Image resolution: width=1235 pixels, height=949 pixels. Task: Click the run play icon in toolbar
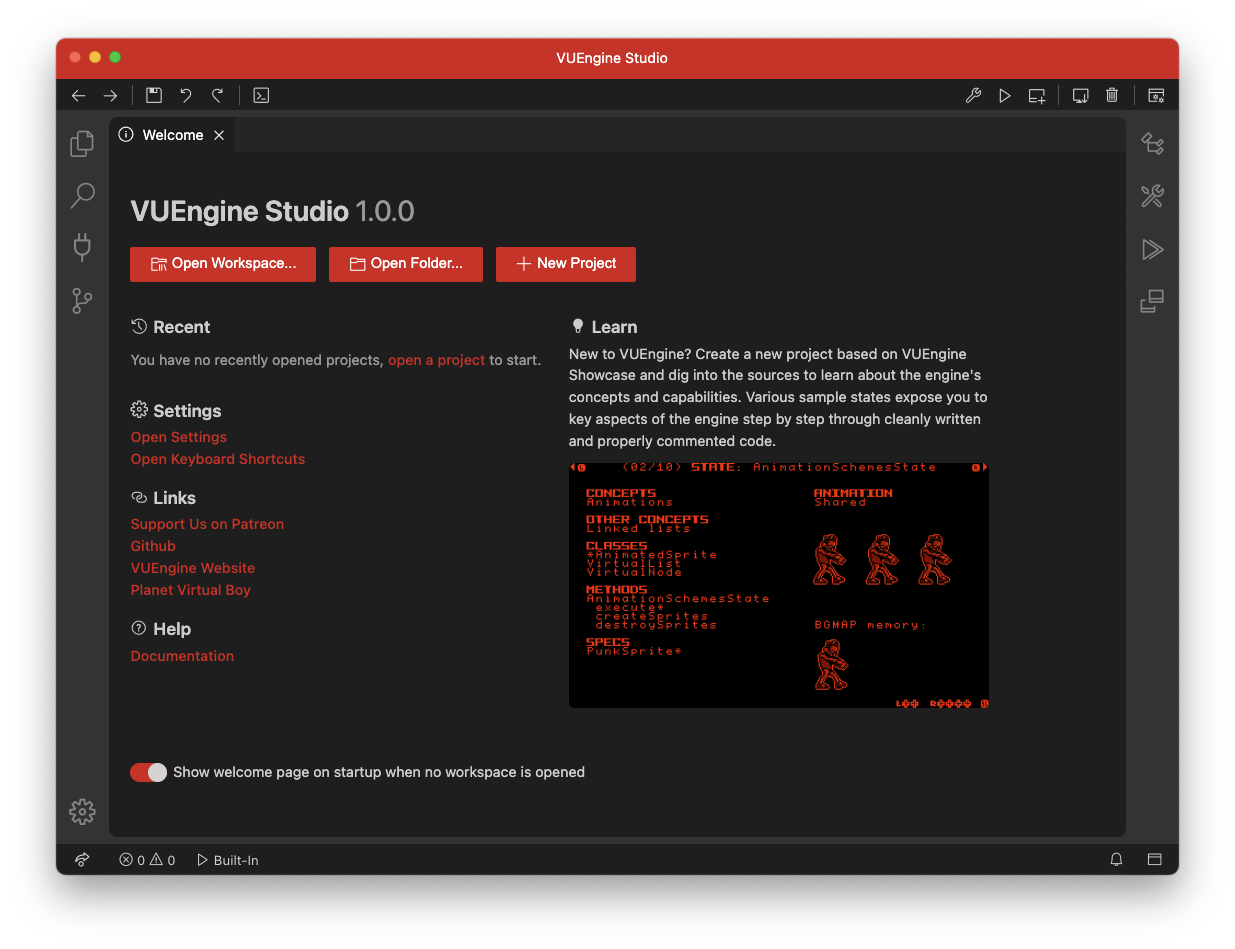(1005, 95)
